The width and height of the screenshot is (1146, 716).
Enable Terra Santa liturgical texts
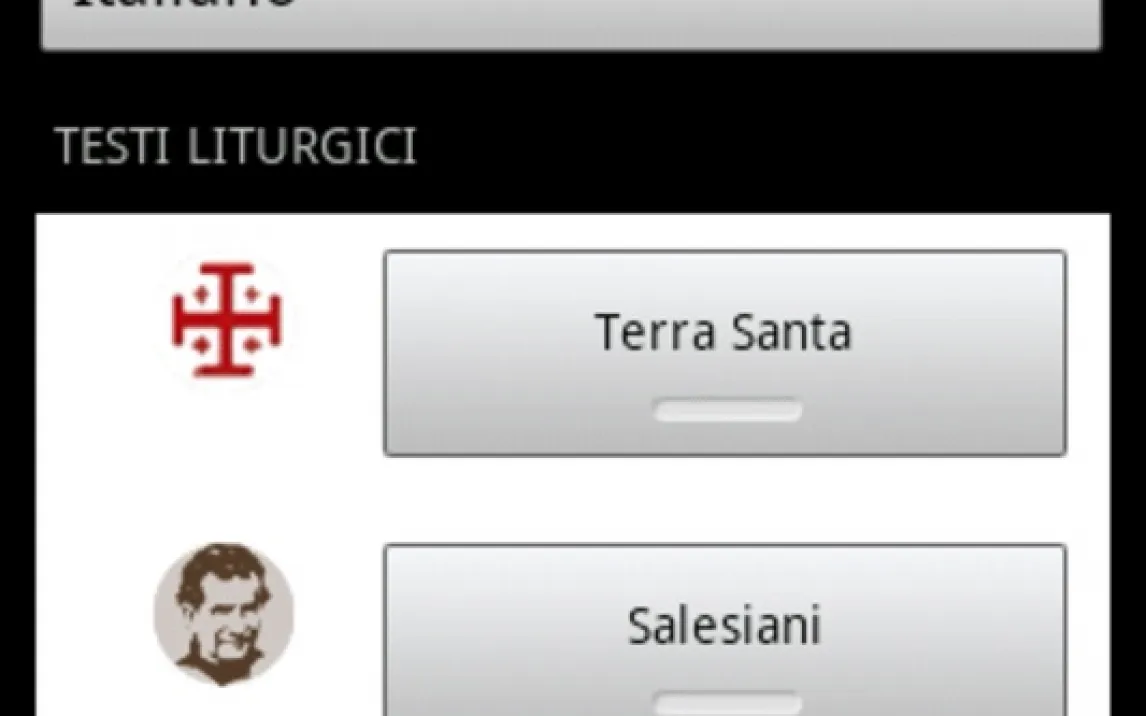[724, 354]
